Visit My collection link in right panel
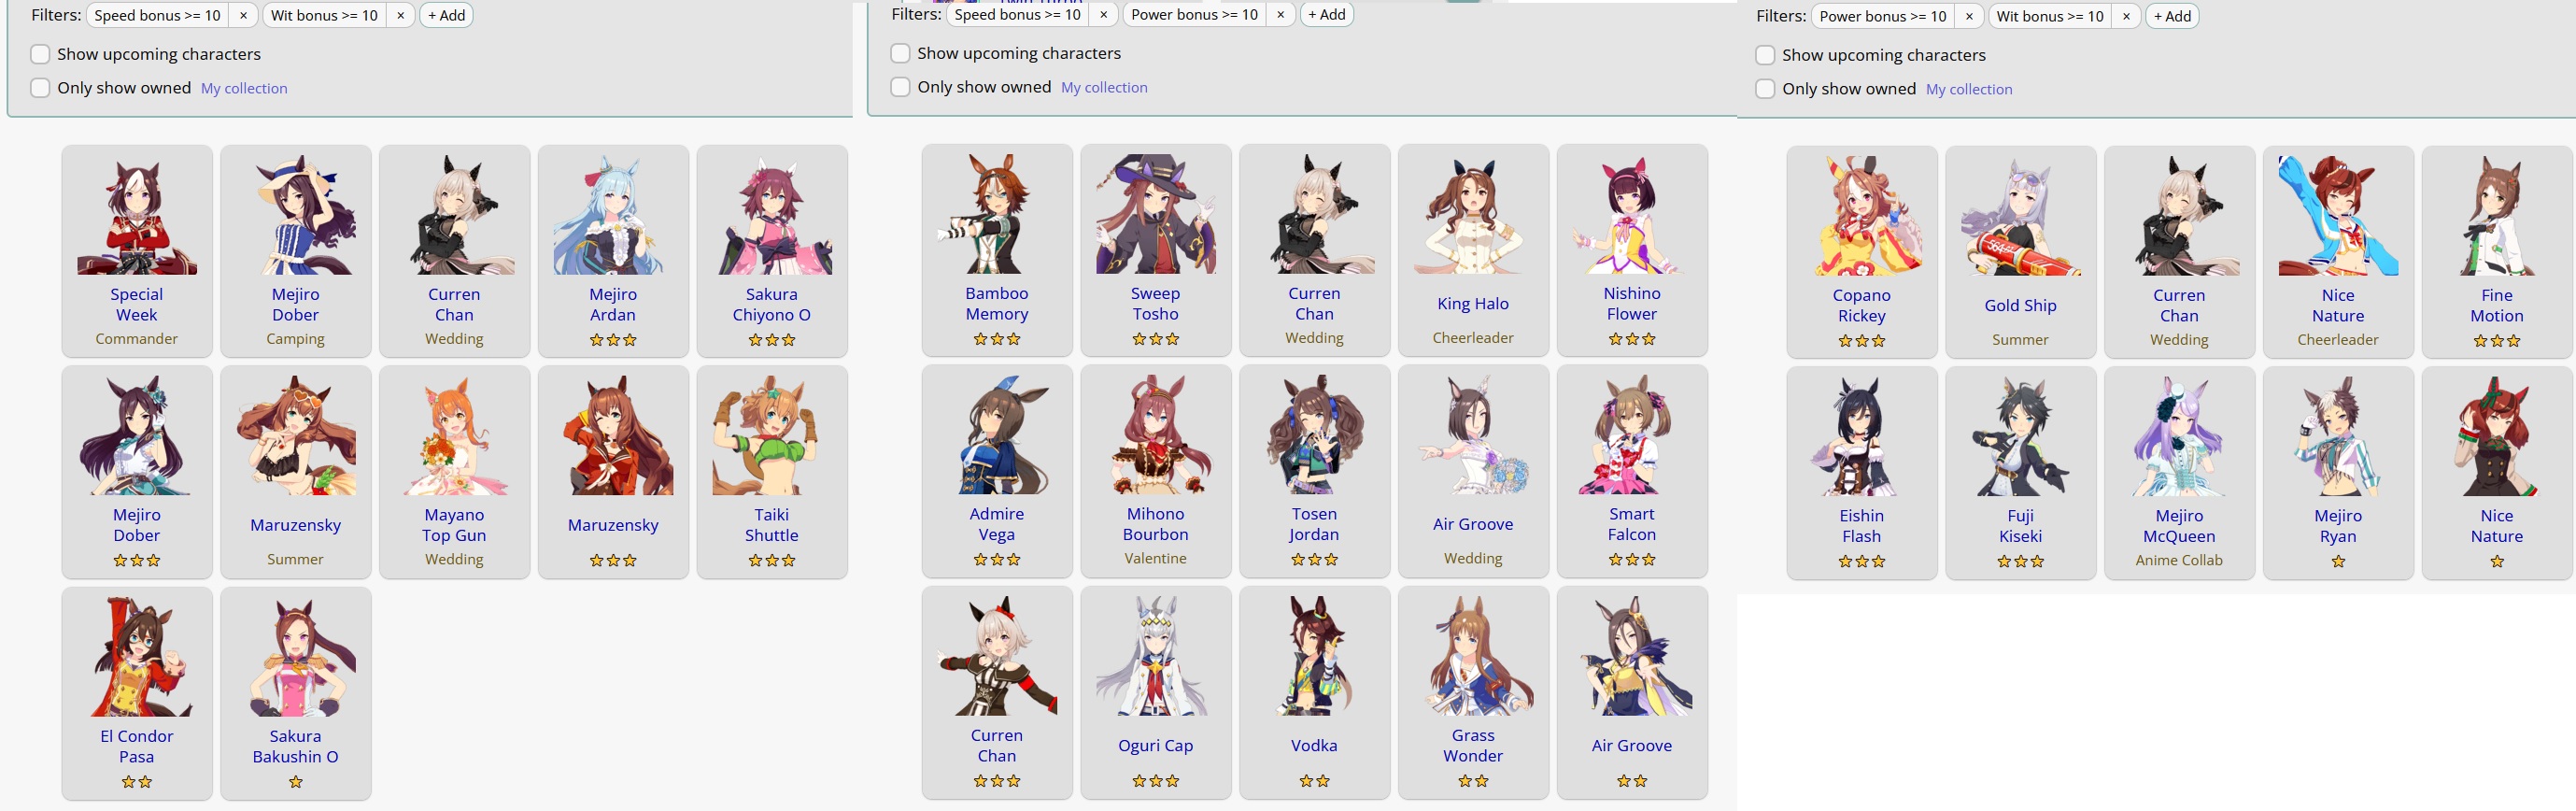The image size is (2576, 811). [x=1969, y=89]
